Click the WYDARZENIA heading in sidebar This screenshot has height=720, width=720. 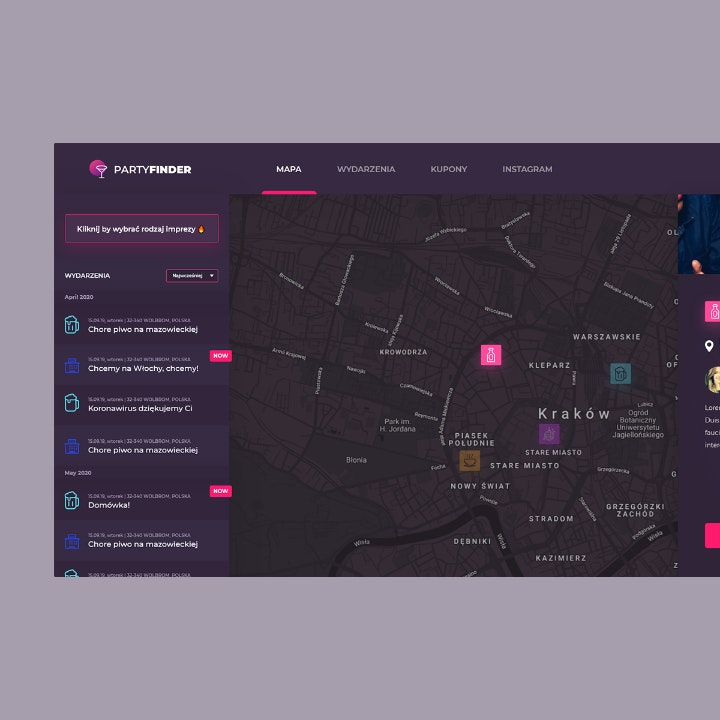click(x=87, y=276)
